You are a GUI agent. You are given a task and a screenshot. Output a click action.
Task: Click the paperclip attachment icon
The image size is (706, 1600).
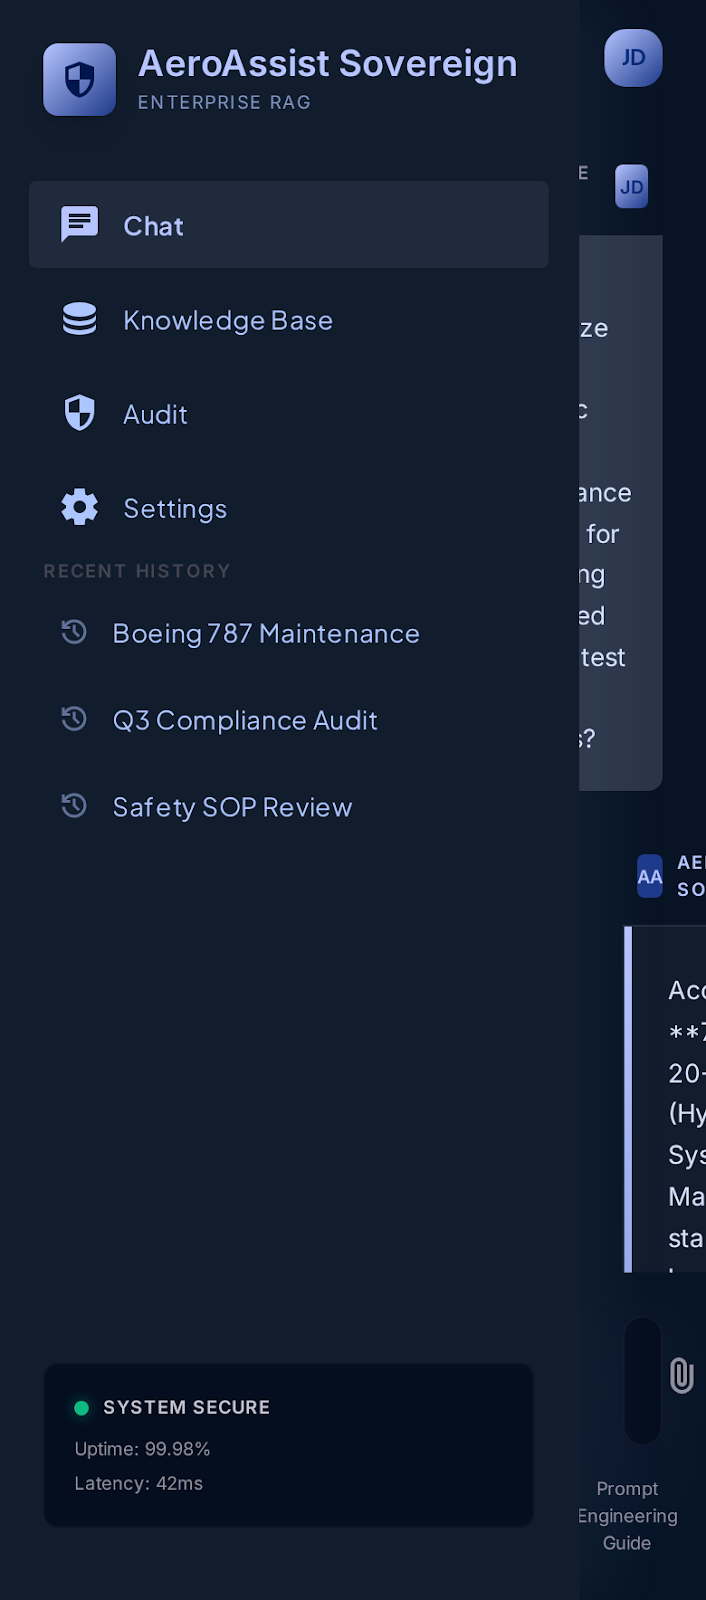682,1376
